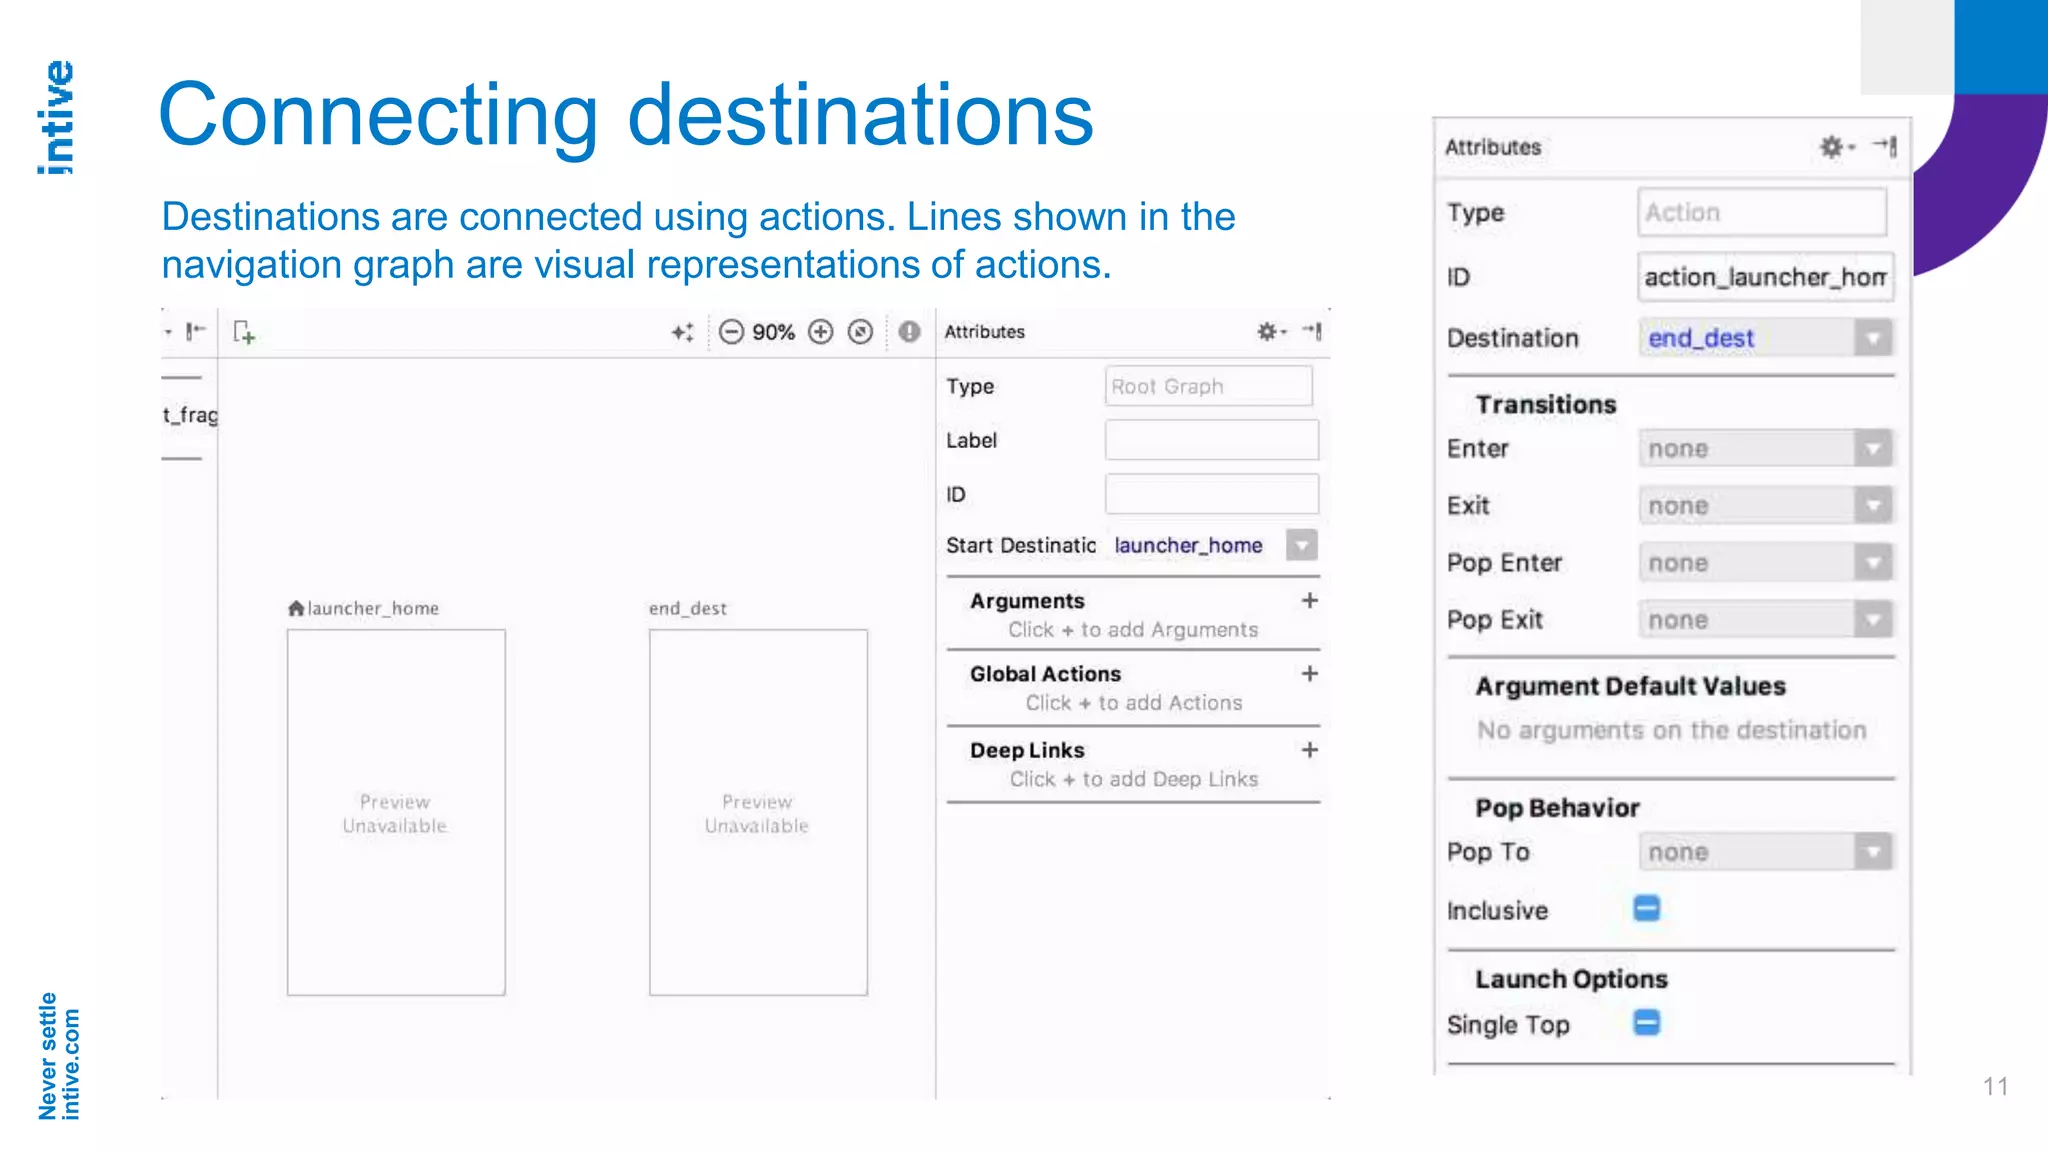
Task: Click the Root Graph Type field
Action: (x=1208, y=386)
